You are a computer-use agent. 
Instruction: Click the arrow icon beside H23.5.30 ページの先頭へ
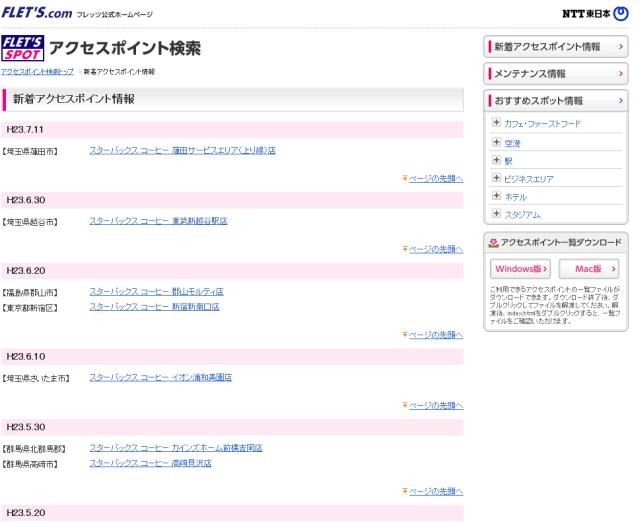tap(405, 491)
